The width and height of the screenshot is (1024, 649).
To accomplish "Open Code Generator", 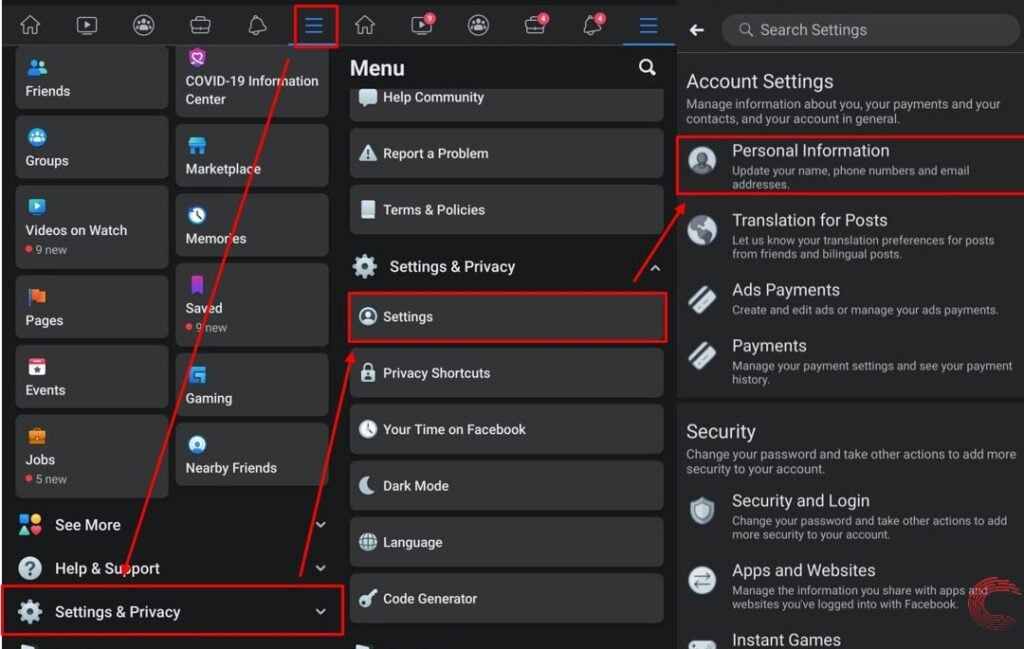I will [507, 599].
